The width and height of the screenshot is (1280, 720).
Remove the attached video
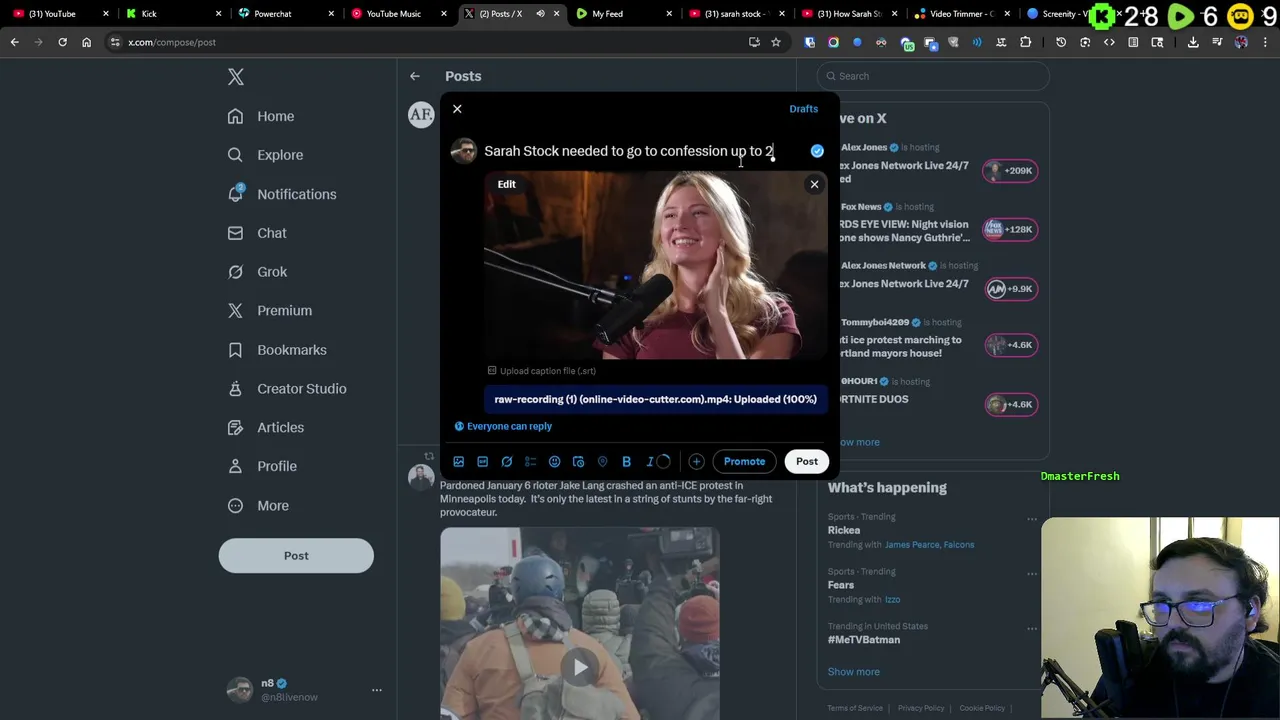click(x=814, y=184)
